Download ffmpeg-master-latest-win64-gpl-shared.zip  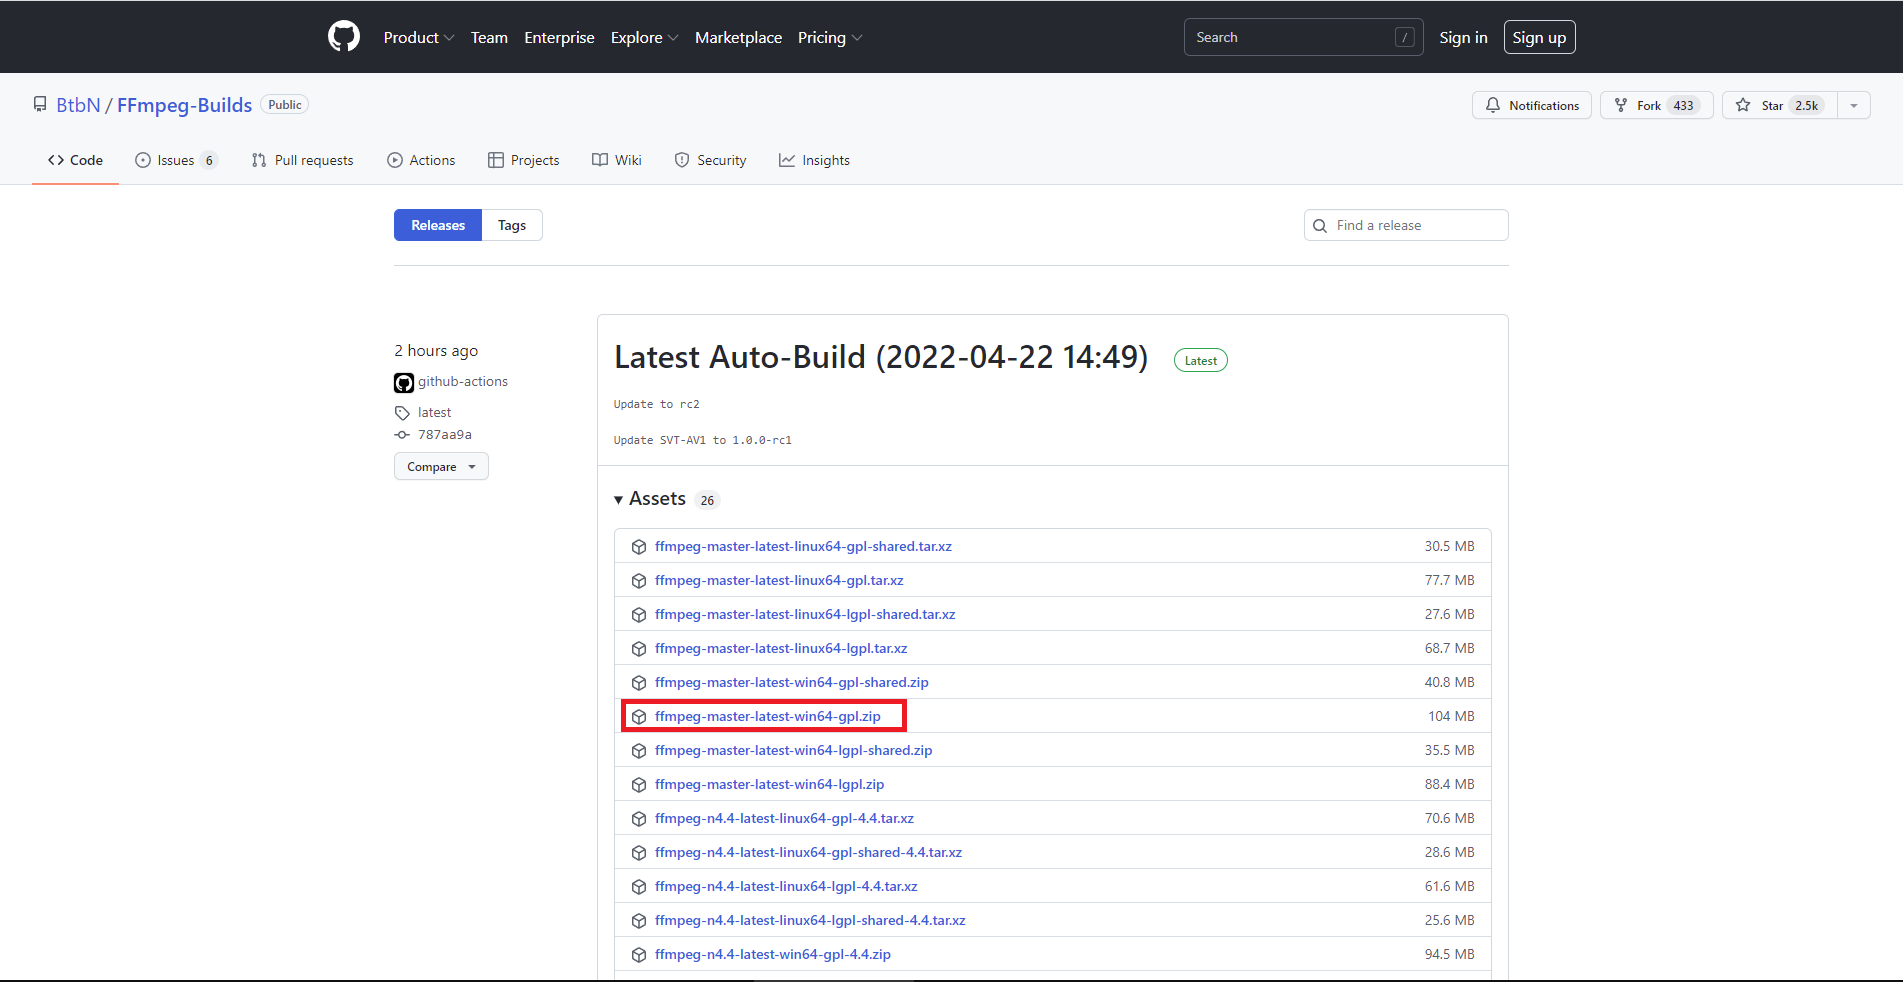click(x=792, y=683)
